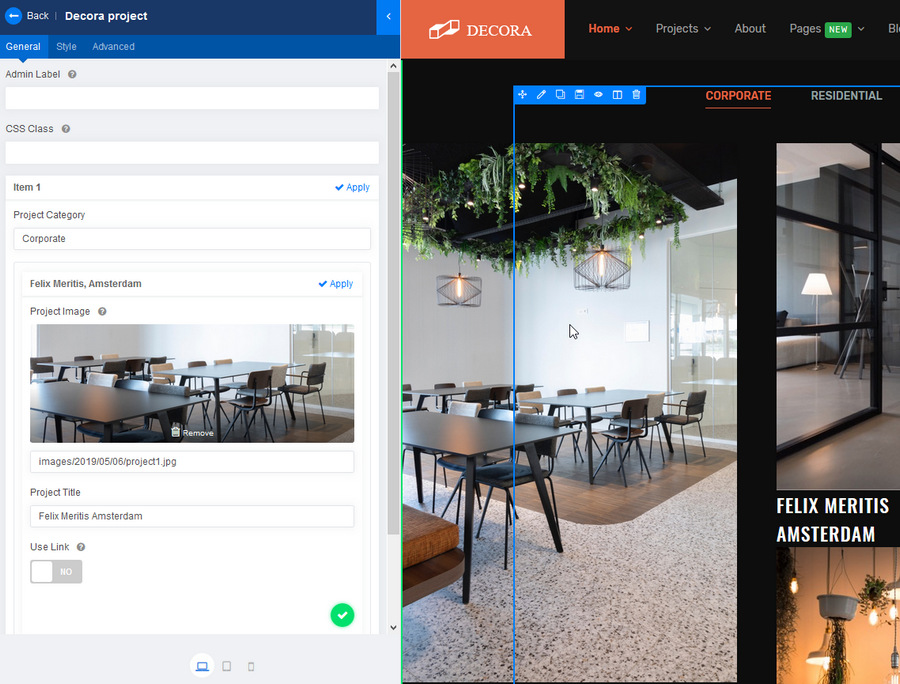Viewport: 900px width, 684px height.
Task: Remove the project image
Action: click(x=192, y=433)
